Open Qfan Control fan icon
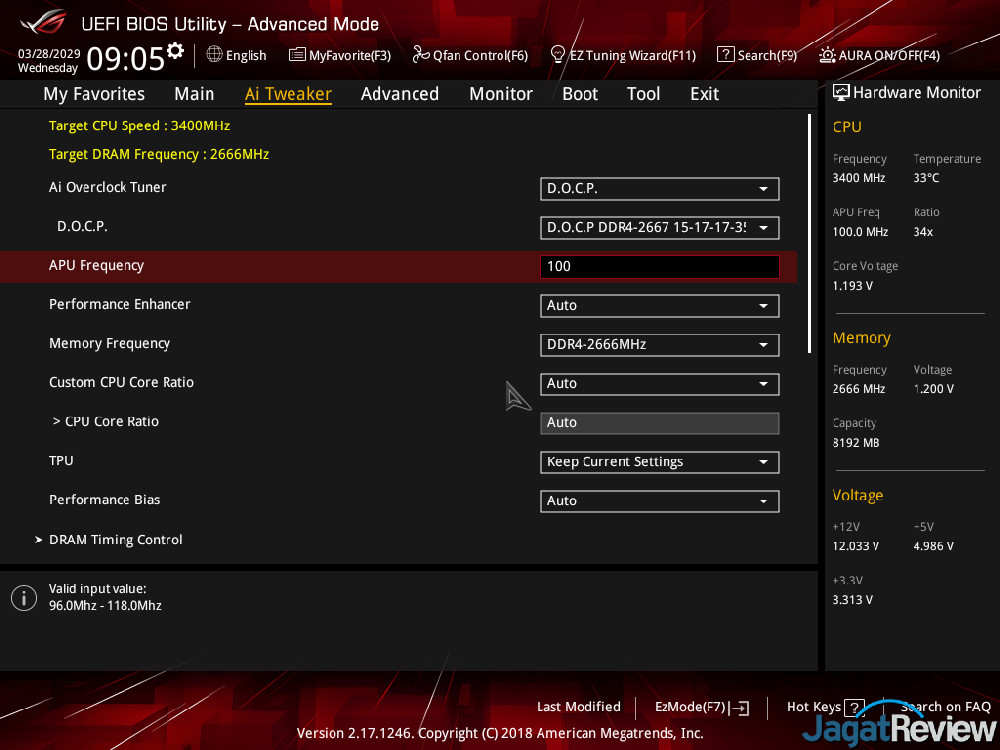This screenshot has width=1000, height=750. pyautogui.click(x=421, y=55)
